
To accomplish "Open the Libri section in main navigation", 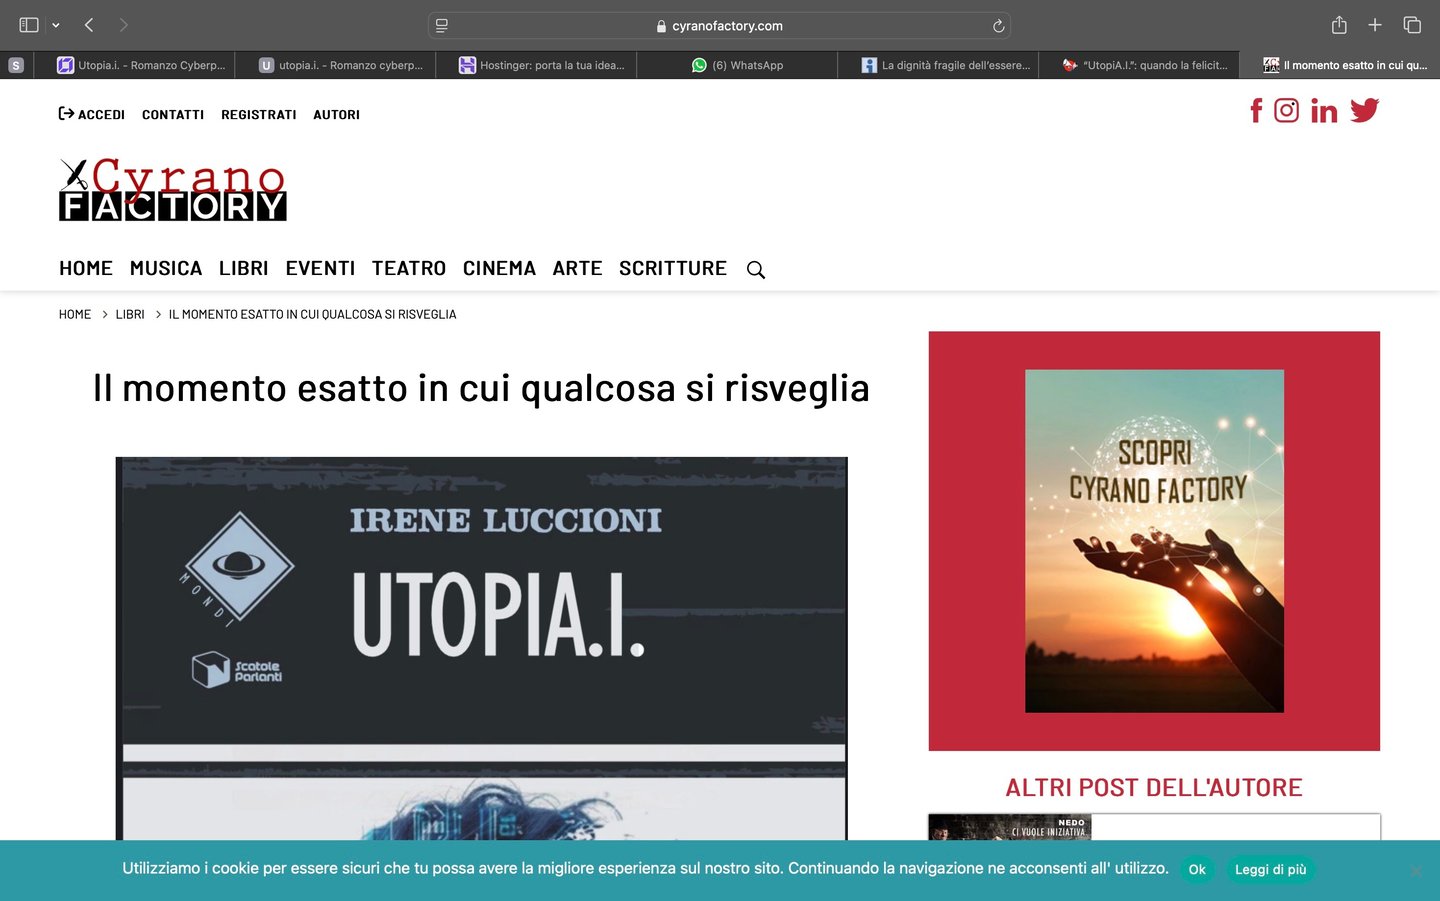I will pos(244,268).
